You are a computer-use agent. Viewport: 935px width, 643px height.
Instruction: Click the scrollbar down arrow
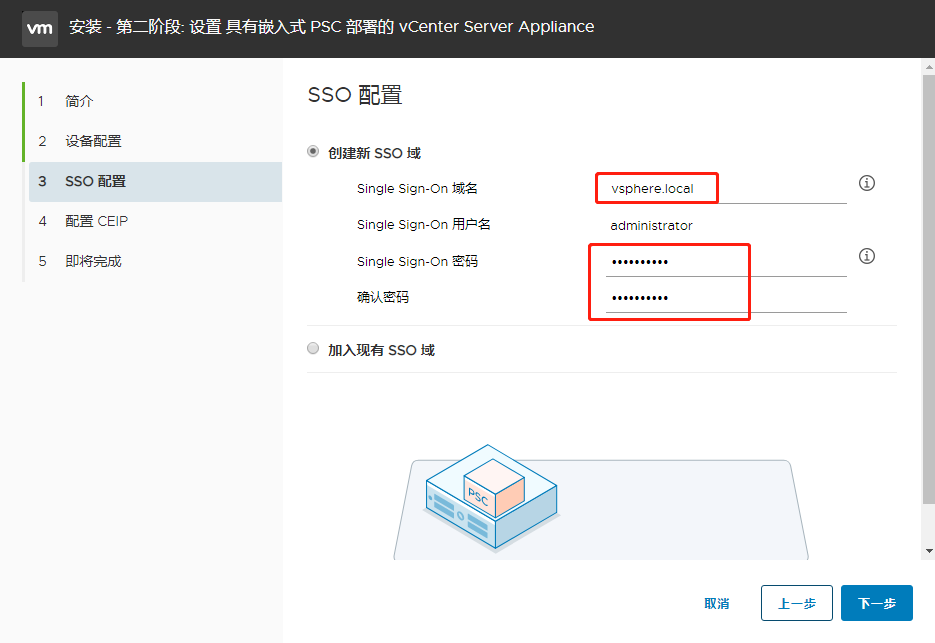[928, 551]
